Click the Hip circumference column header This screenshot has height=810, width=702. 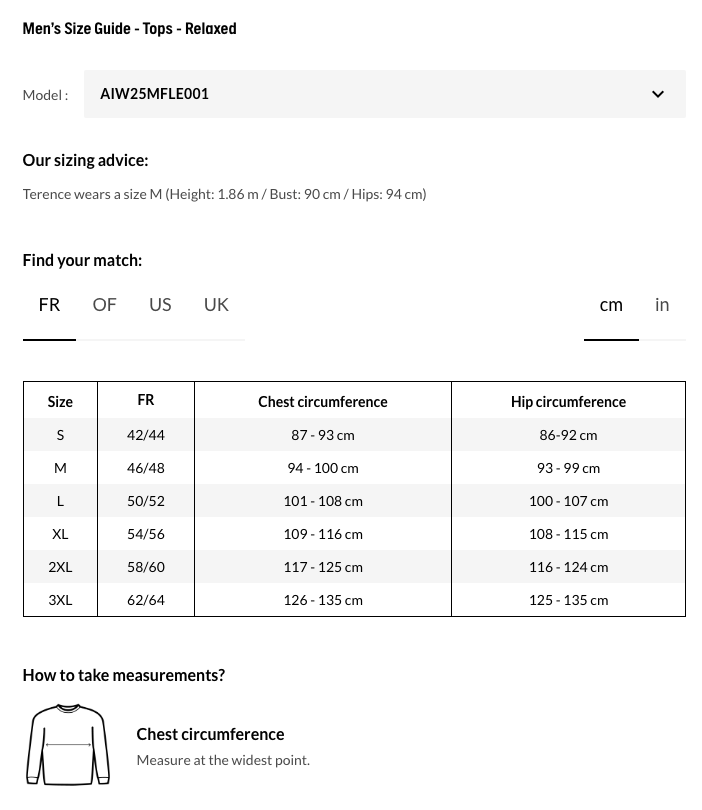click(568, 402)
